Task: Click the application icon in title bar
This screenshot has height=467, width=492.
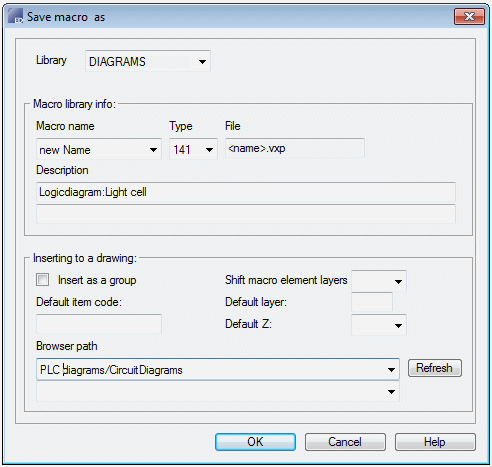Action: click(15, 16)
